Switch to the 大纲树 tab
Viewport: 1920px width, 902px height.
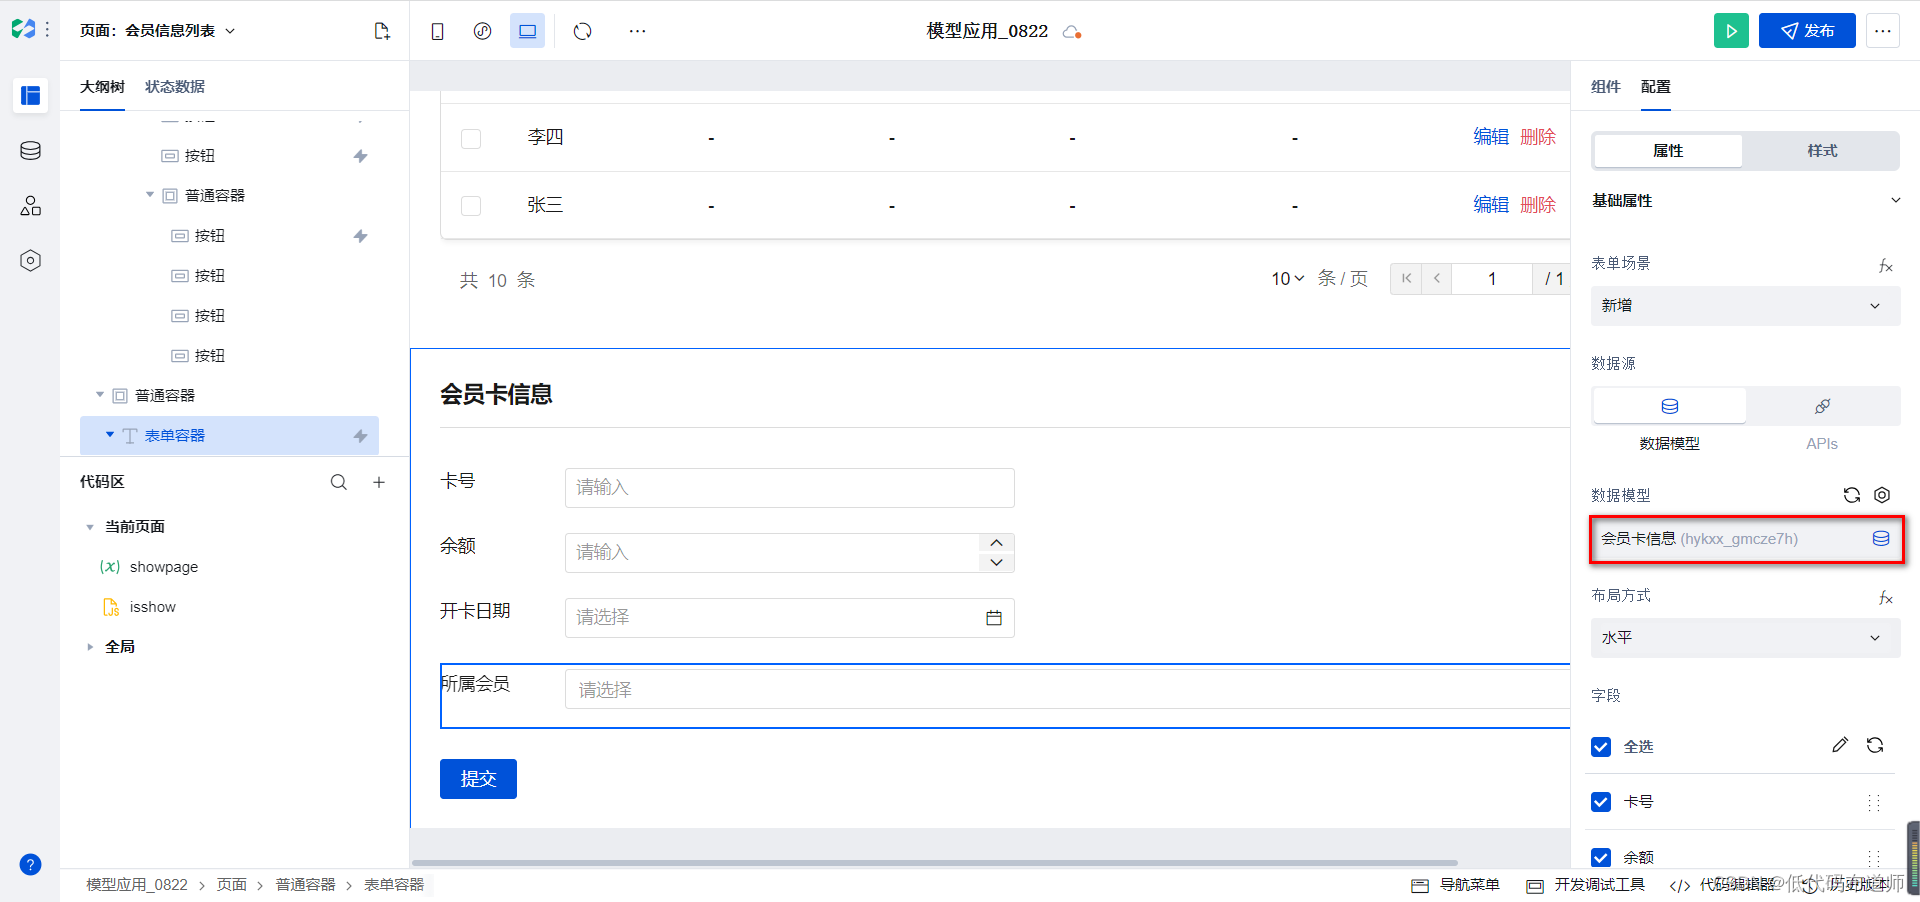point(102,87)
